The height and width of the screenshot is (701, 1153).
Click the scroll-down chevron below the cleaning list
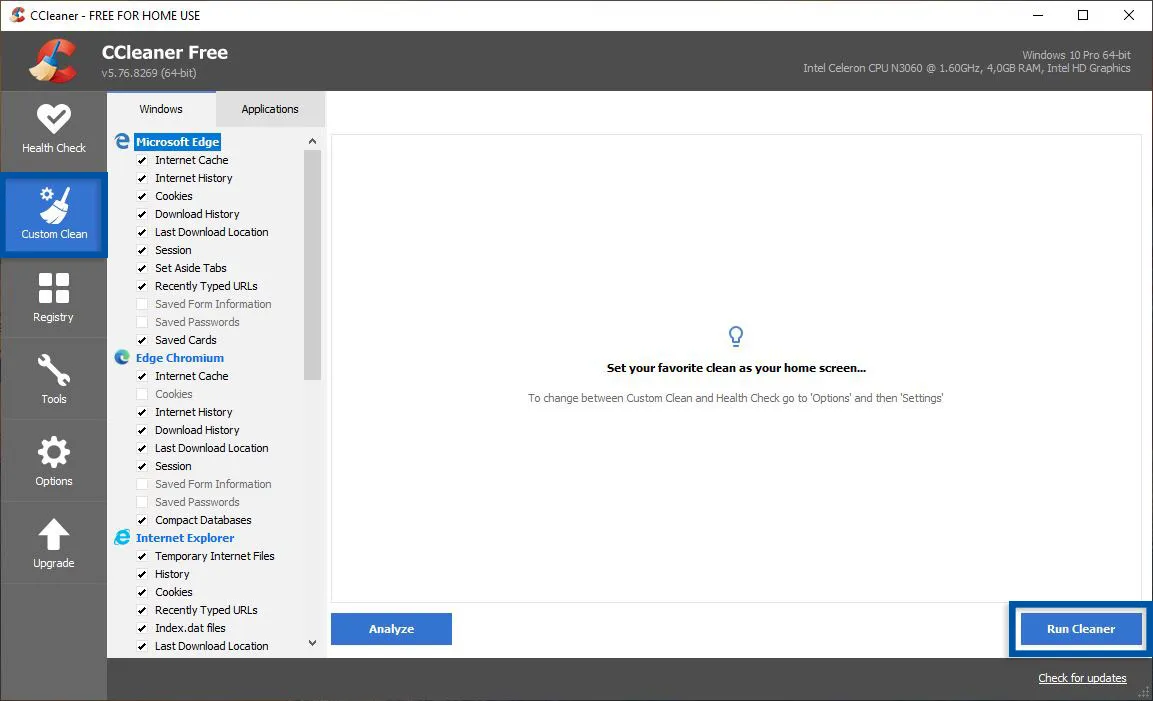(312, 643)
